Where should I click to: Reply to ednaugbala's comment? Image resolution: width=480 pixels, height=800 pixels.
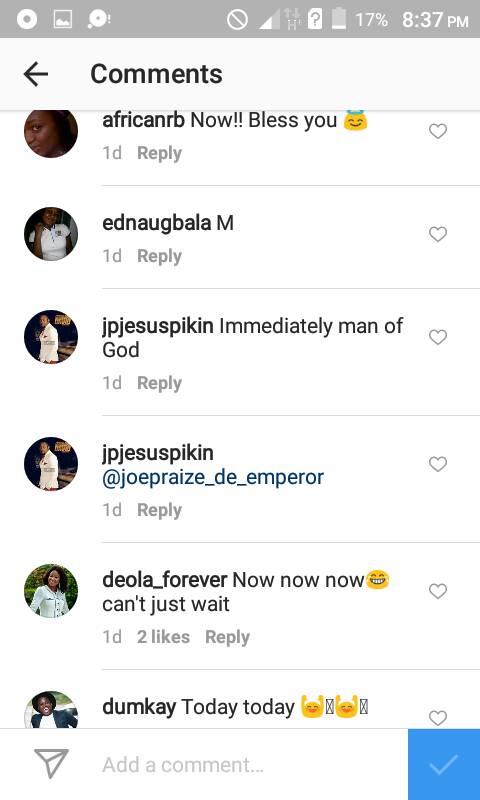click(159, 256)
